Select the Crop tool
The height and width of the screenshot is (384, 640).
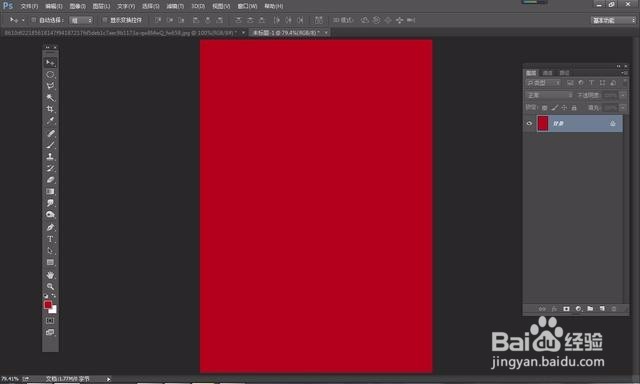point(50,109)
